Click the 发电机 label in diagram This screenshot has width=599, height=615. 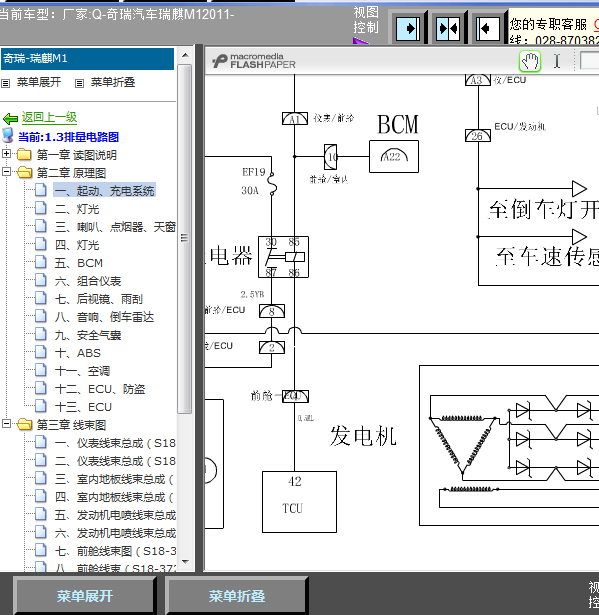click(x=363, y=436)
